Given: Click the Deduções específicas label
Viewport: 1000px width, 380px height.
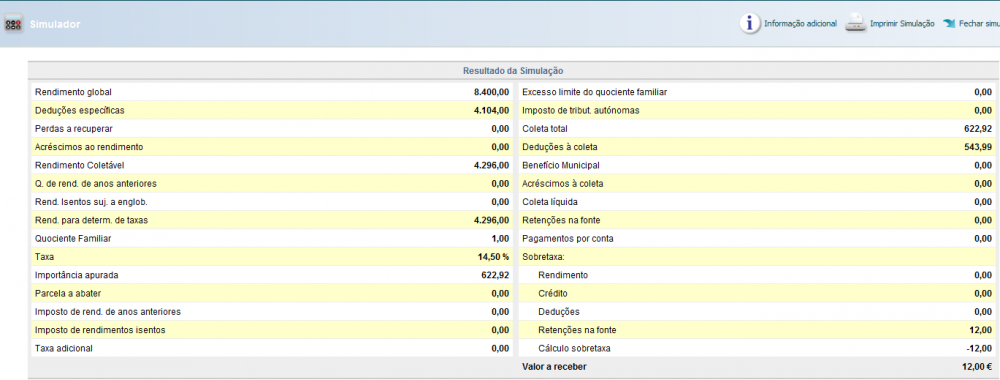Looking at the screenshot, I should [80, 110].
